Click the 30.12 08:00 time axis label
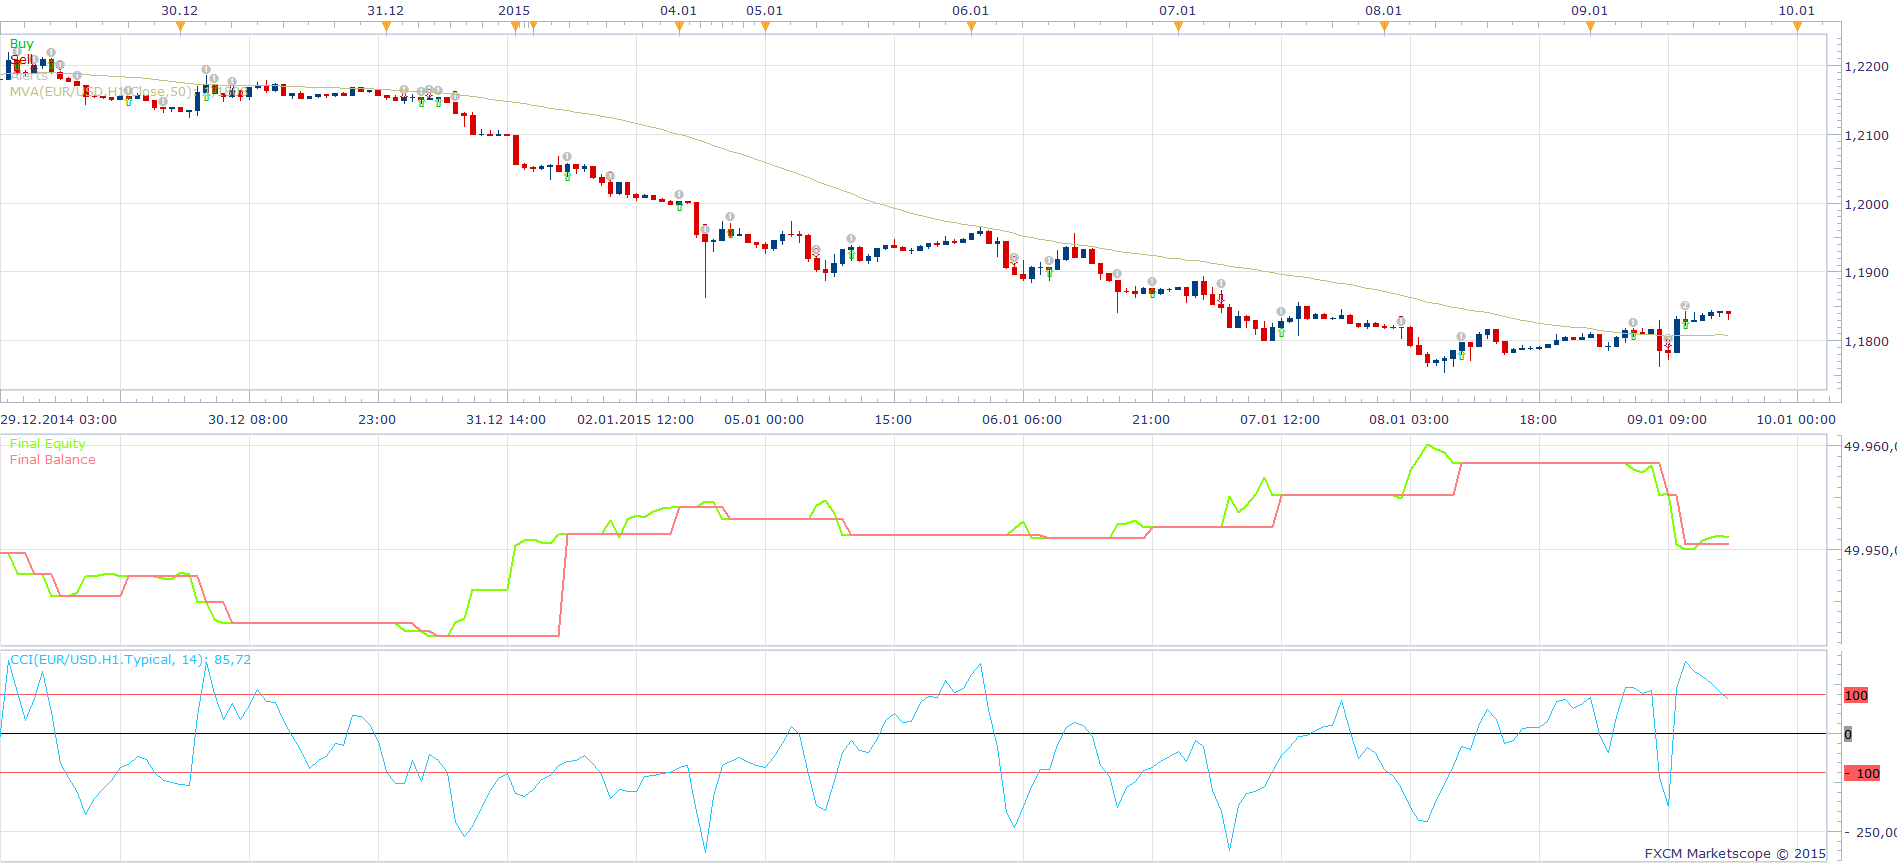This screenshot has width=1899, height=864. click(x=248, y=420)
